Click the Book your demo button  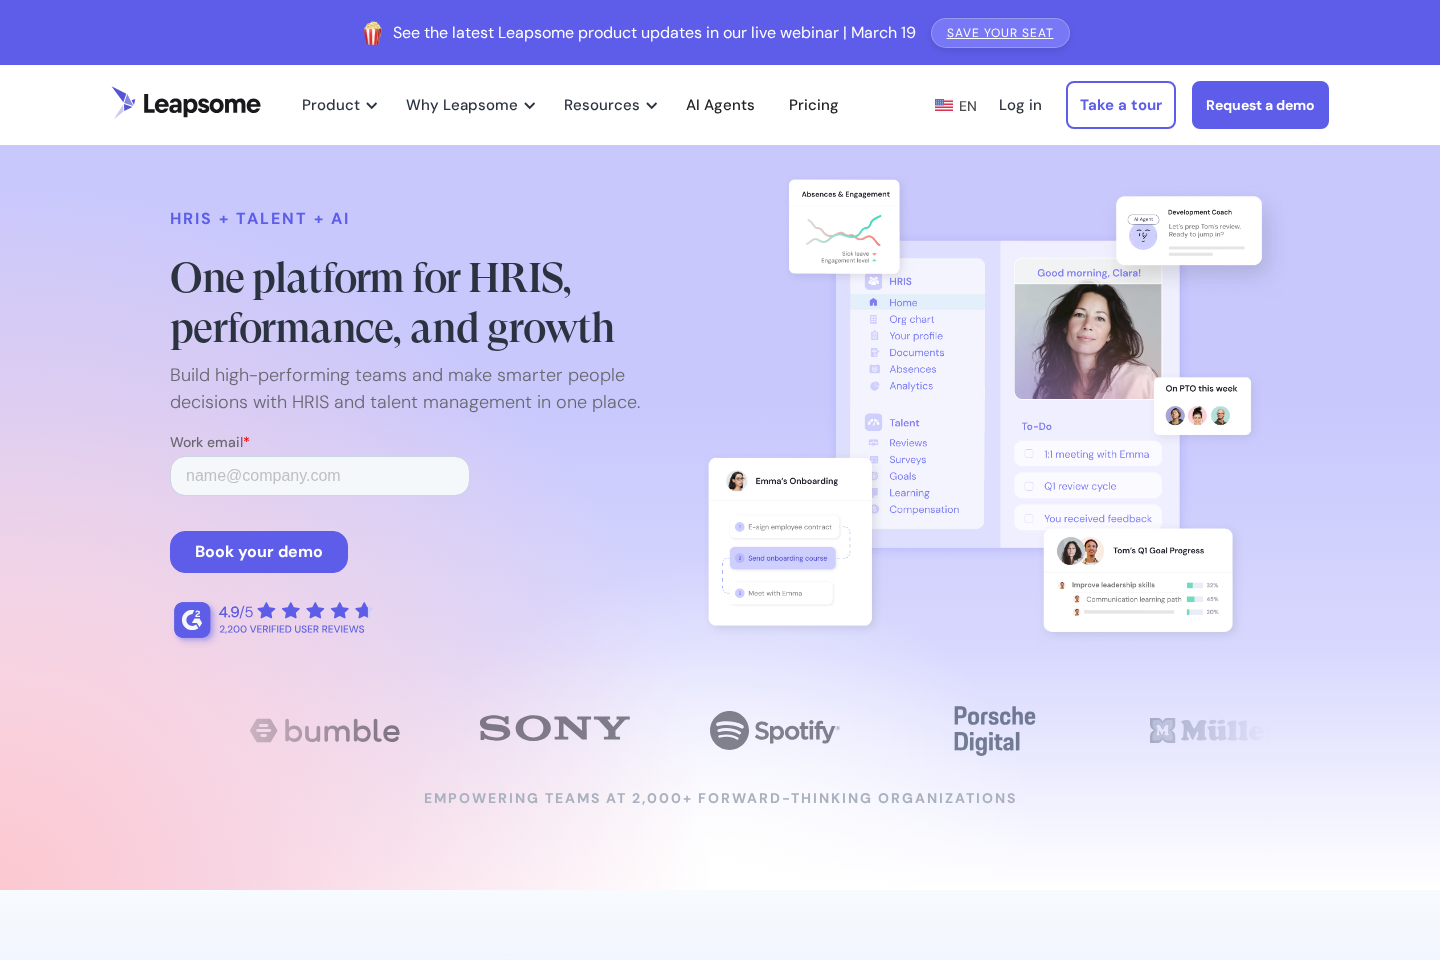259,552
